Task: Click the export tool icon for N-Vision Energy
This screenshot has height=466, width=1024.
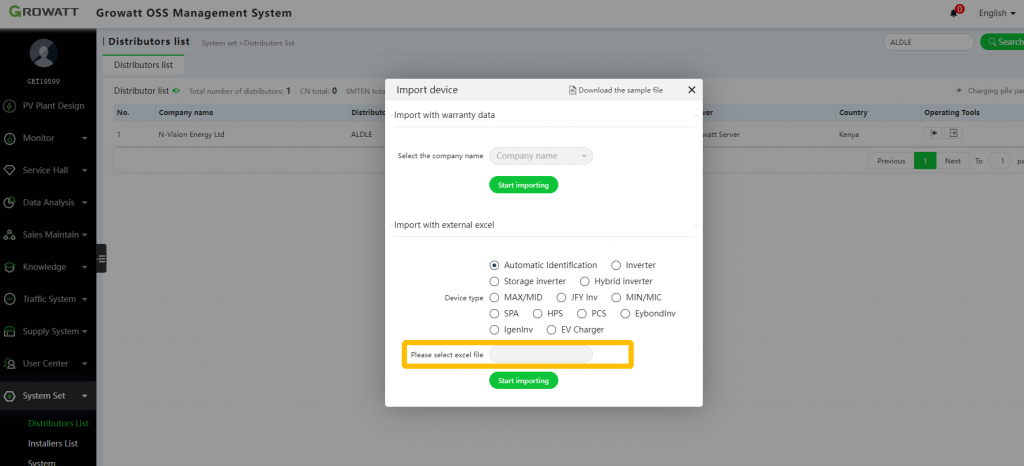Action: click(x=953, y=133)
